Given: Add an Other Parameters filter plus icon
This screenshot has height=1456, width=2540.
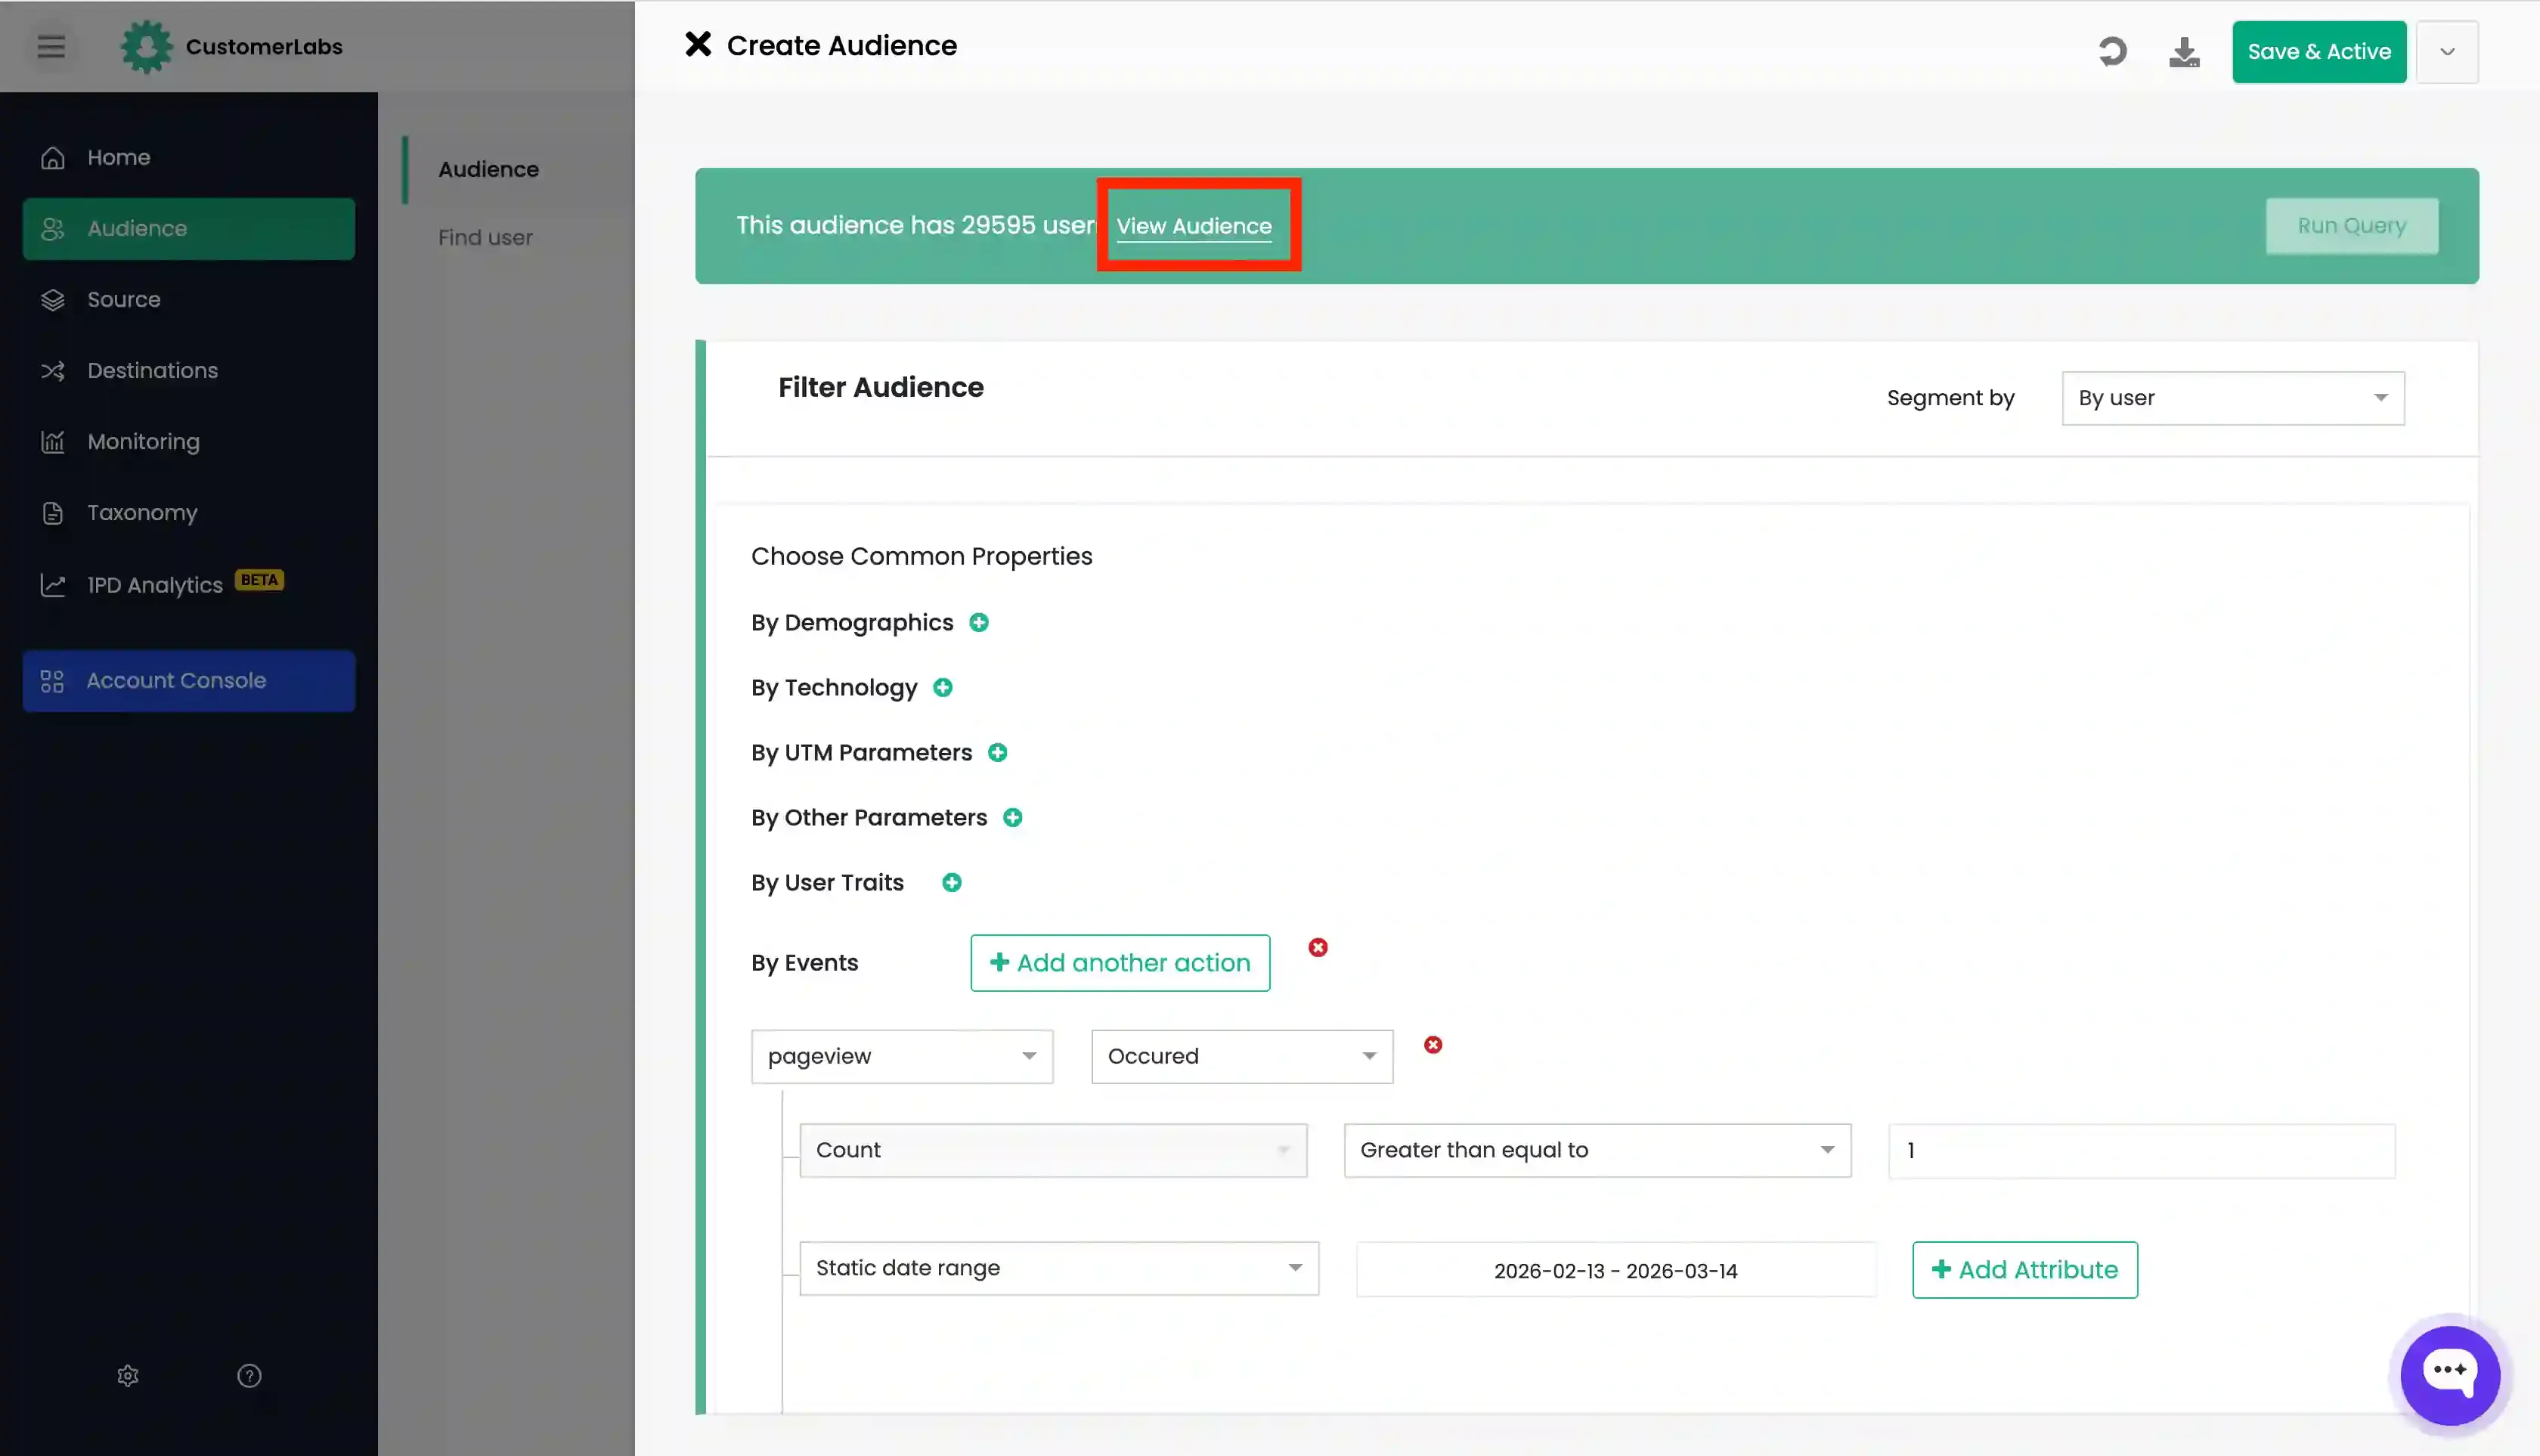Looking at the screenshot, I should pyautogui.click(x=1013, y=817).
